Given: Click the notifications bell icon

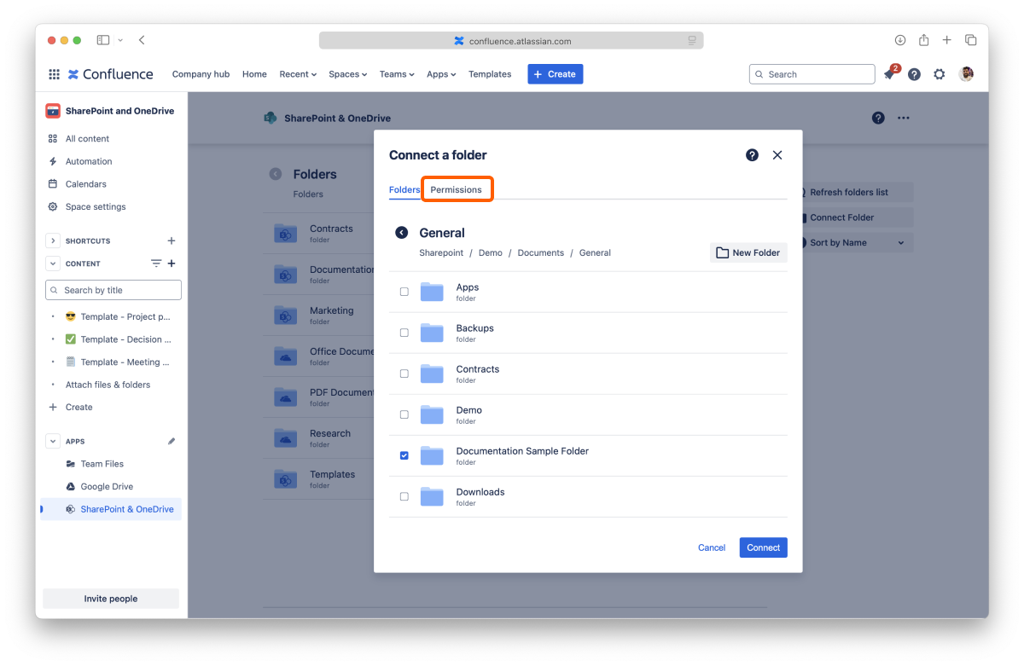Looking at the screenshot, I should point(889,74).
